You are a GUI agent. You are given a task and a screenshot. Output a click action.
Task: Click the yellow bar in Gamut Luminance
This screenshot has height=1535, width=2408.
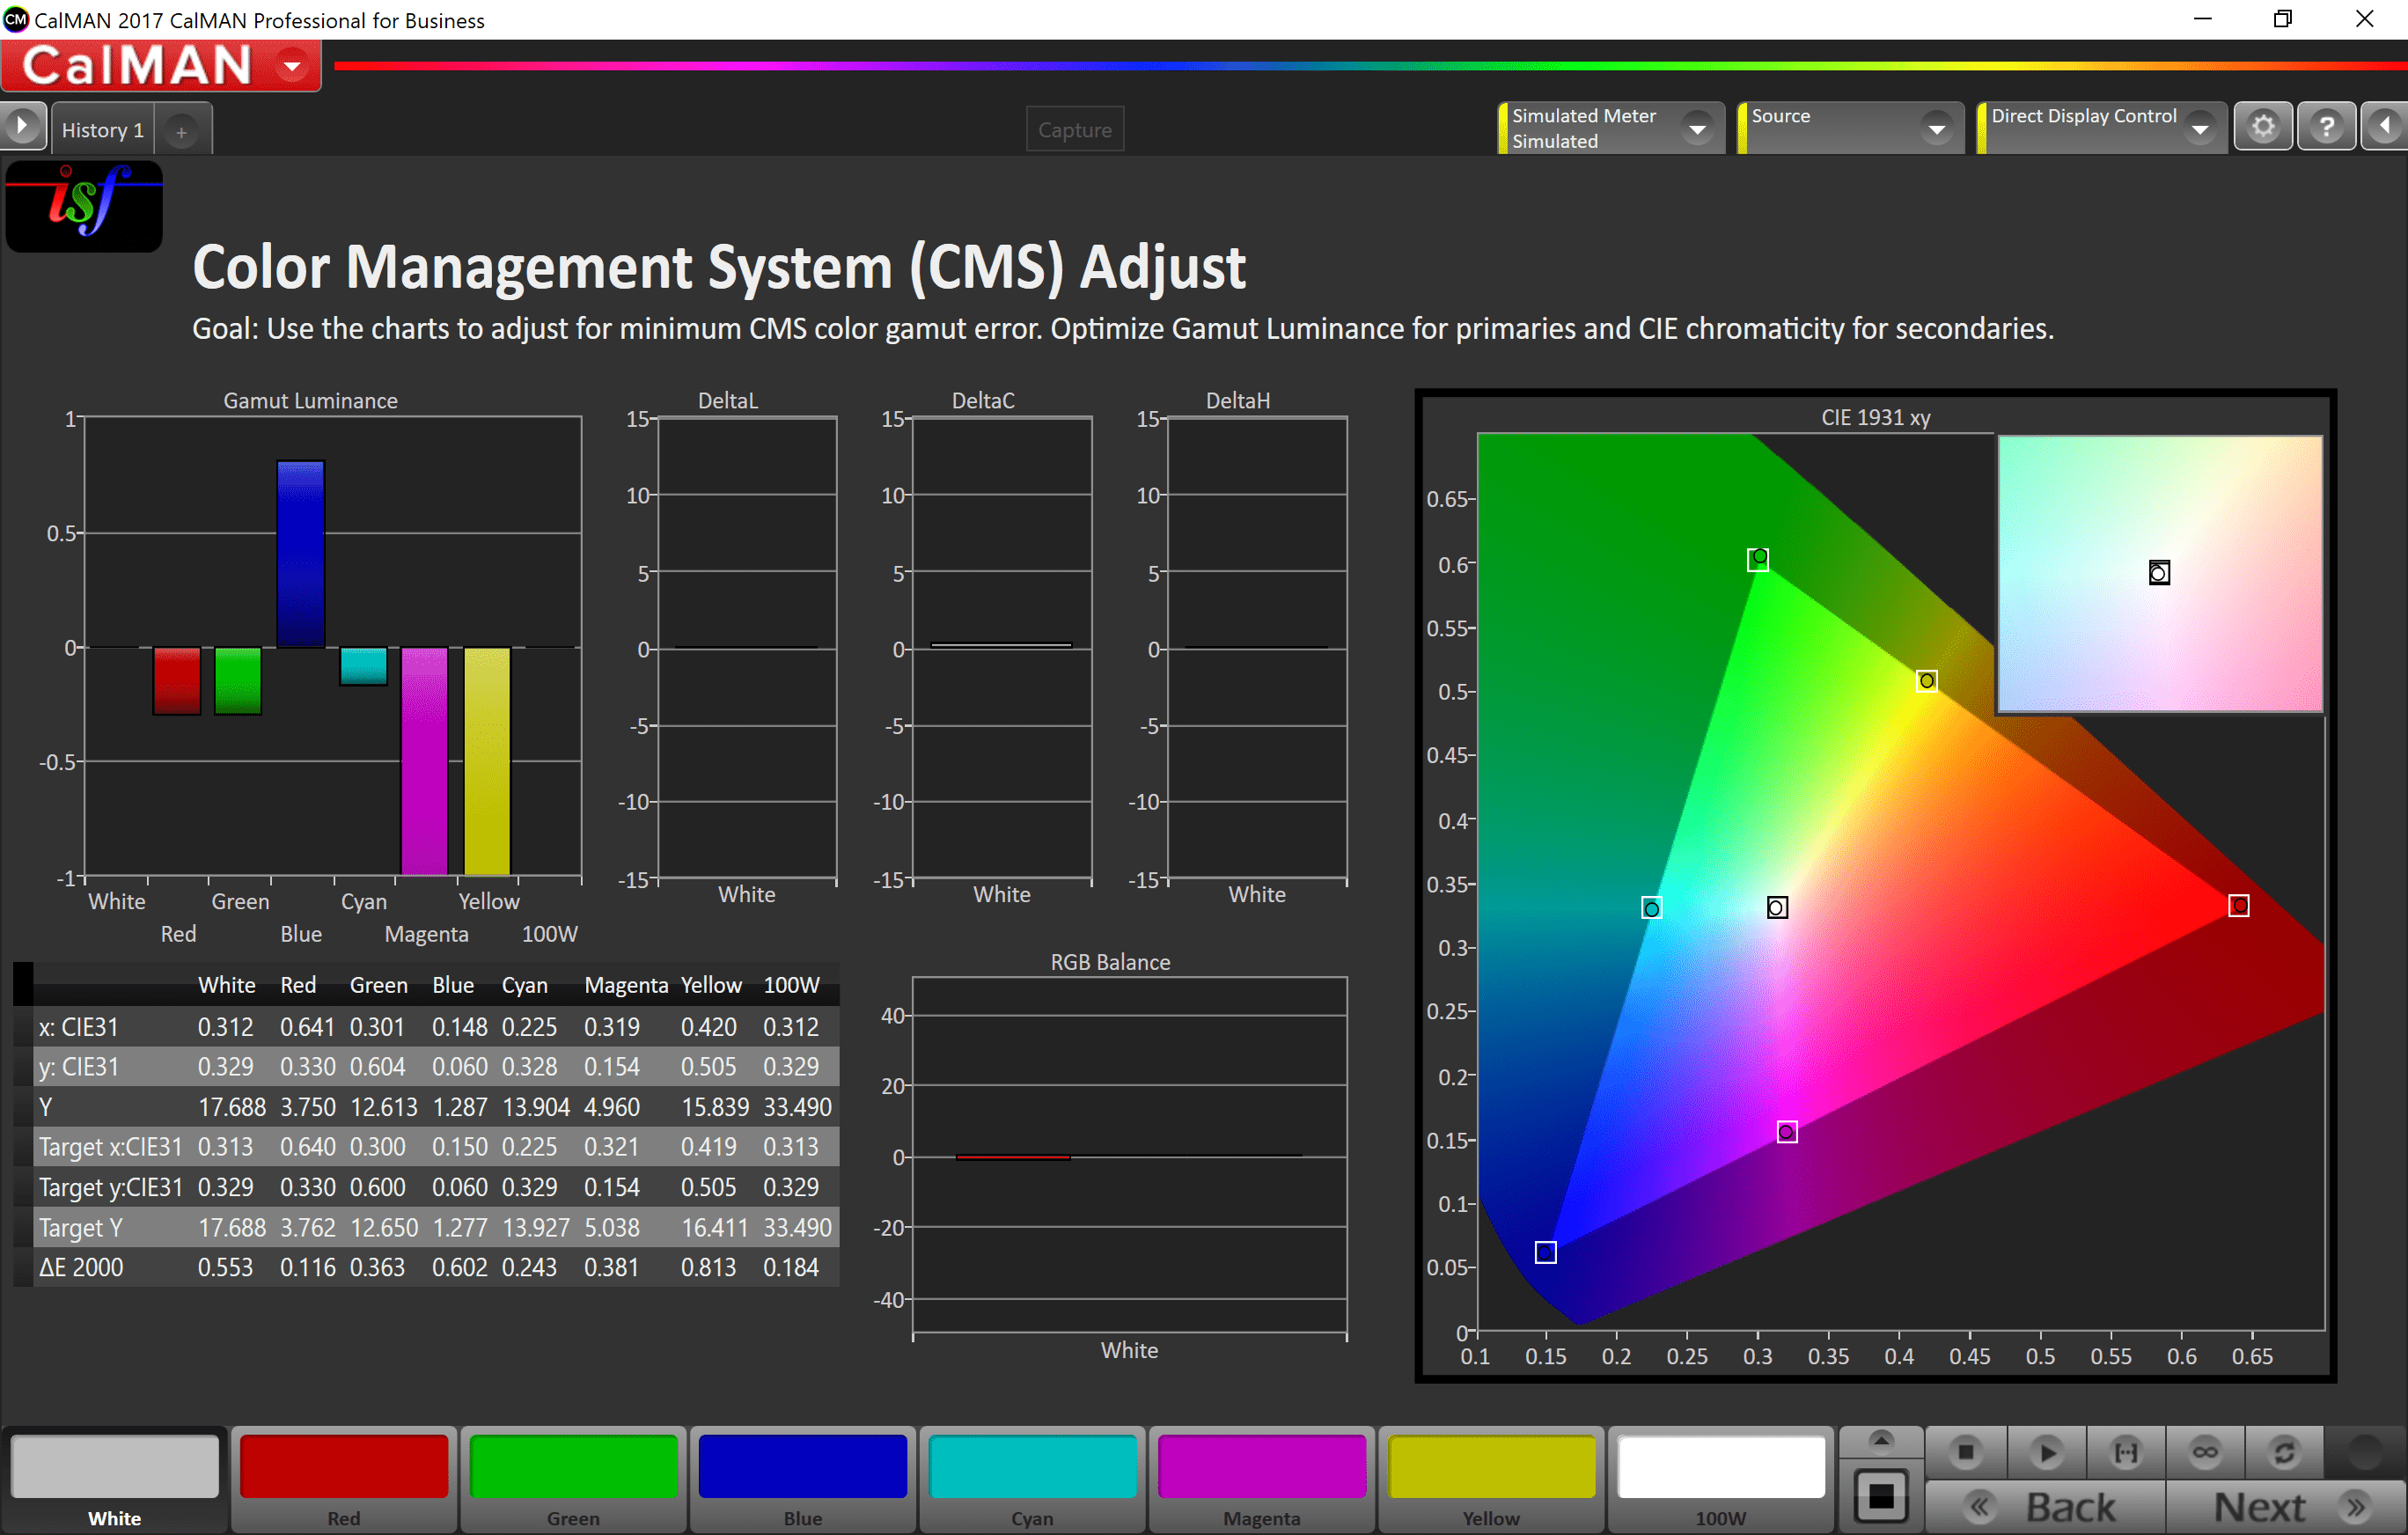487,761
